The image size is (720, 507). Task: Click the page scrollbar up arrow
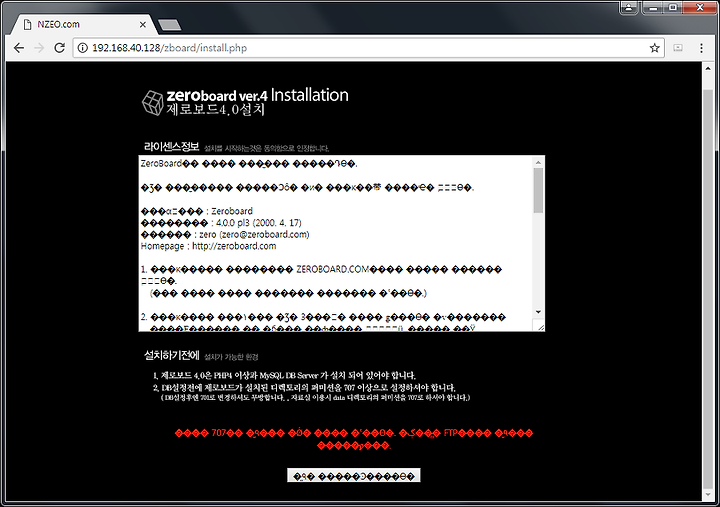[x=708, y=68]
